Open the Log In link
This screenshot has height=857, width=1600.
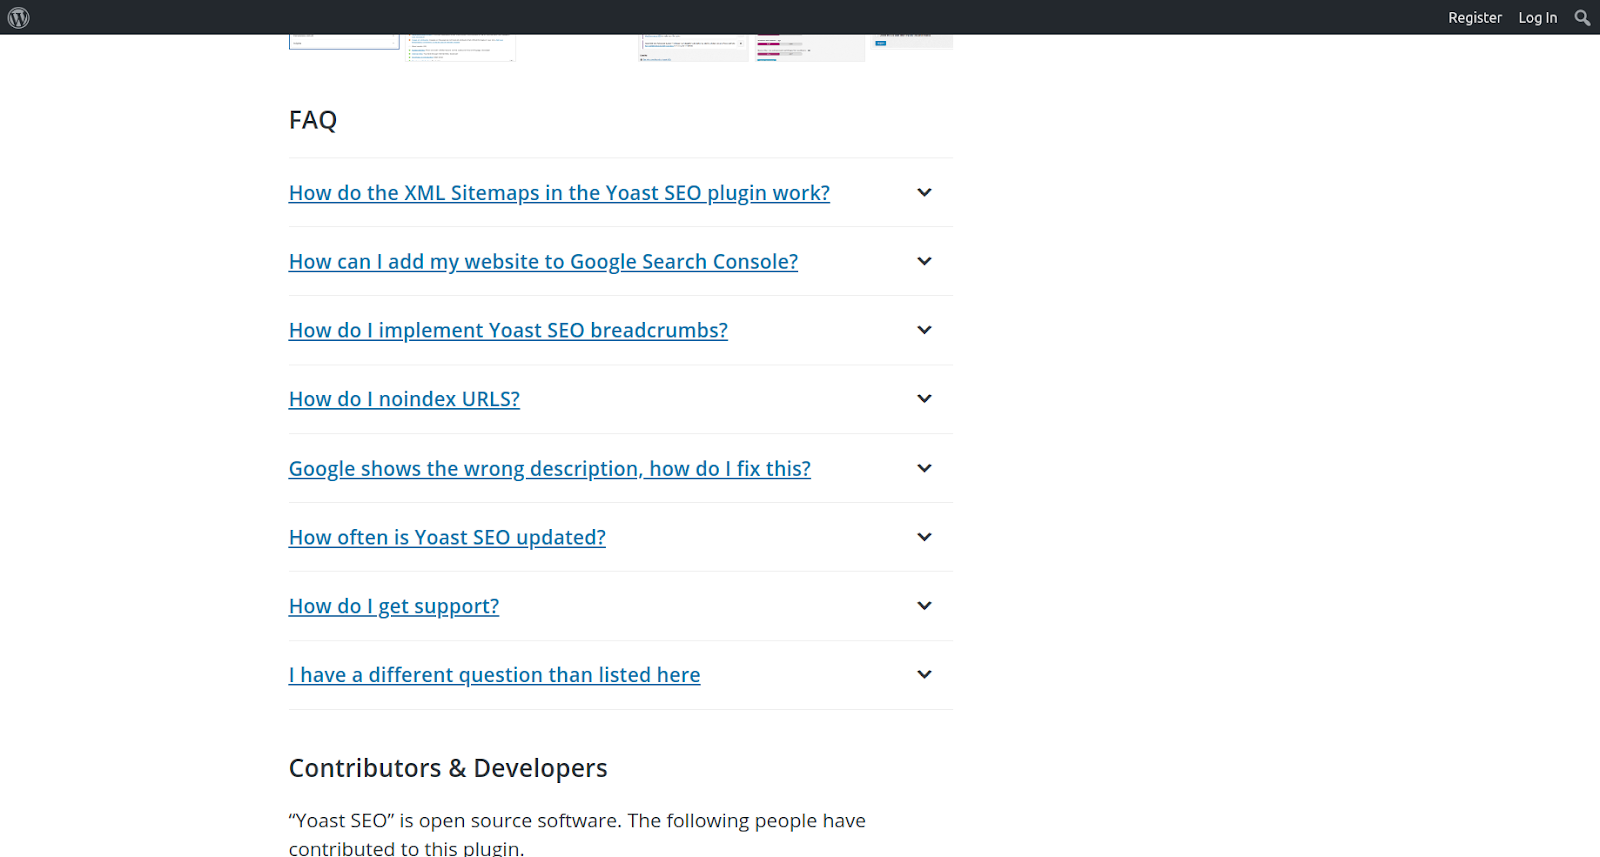pos(1537,17)
